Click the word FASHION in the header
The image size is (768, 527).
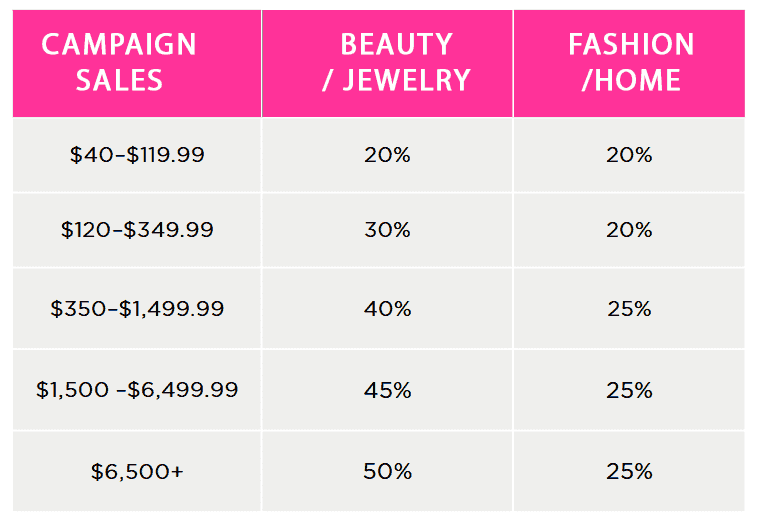coord(631,45)
